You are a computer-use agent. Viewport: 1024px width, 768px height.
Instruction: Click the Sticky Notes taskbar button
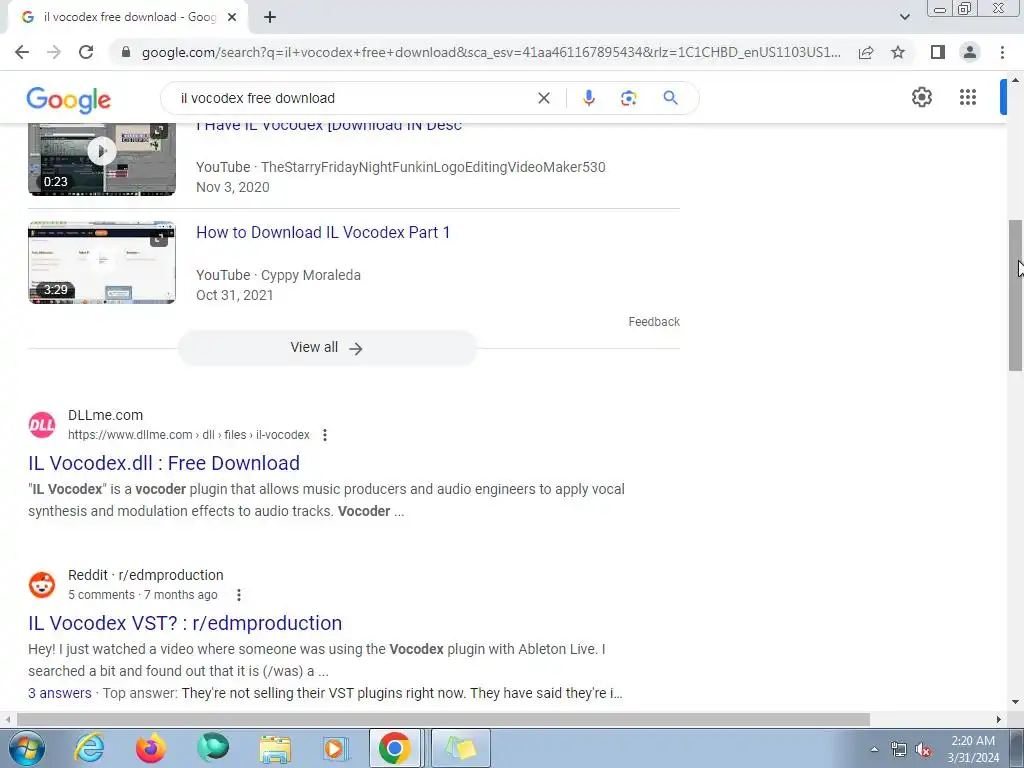click(x=460, y=748)
